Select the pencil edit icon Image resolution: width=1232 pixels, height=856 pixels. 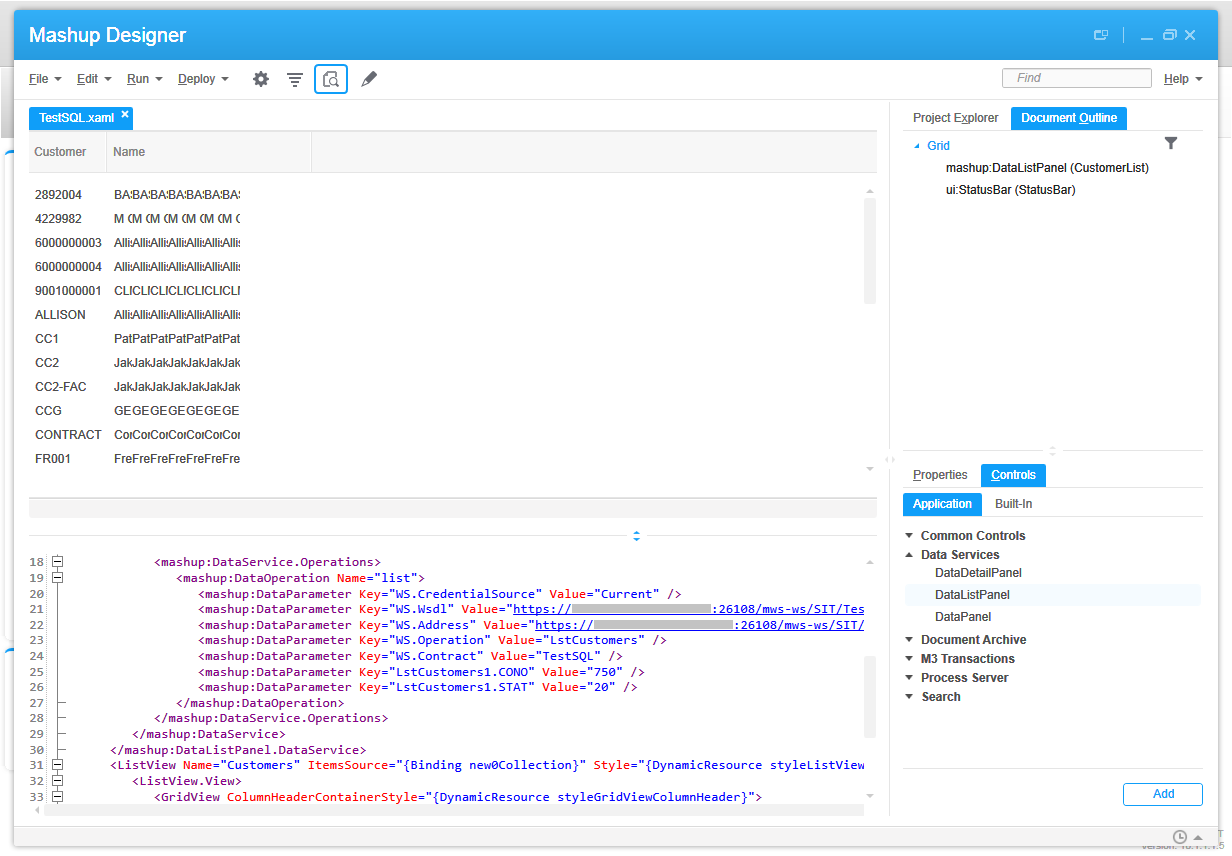pyautogui.click(x=369, y=79)
